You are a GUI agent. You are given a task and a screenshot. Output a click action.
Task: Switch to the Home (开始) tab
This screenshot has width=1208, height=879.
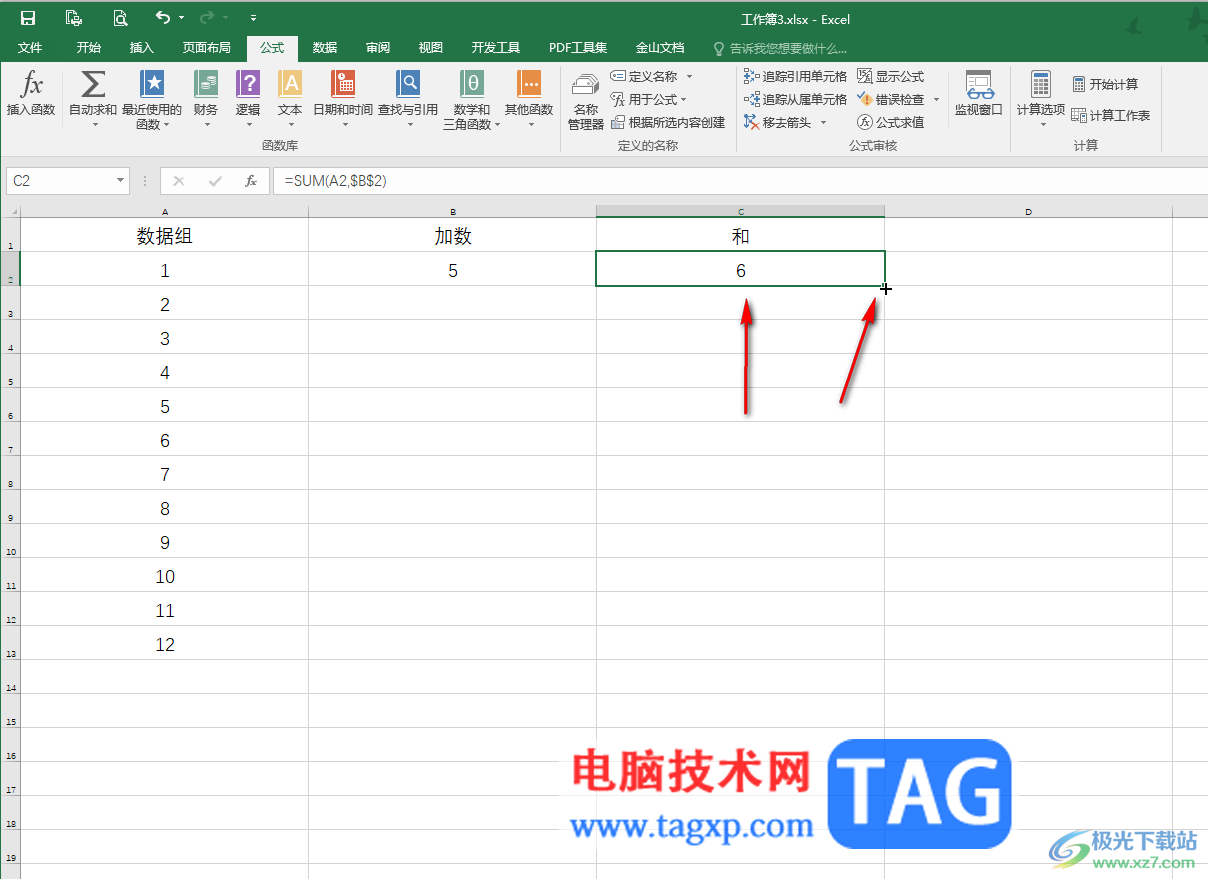click(x=89, y=47)
